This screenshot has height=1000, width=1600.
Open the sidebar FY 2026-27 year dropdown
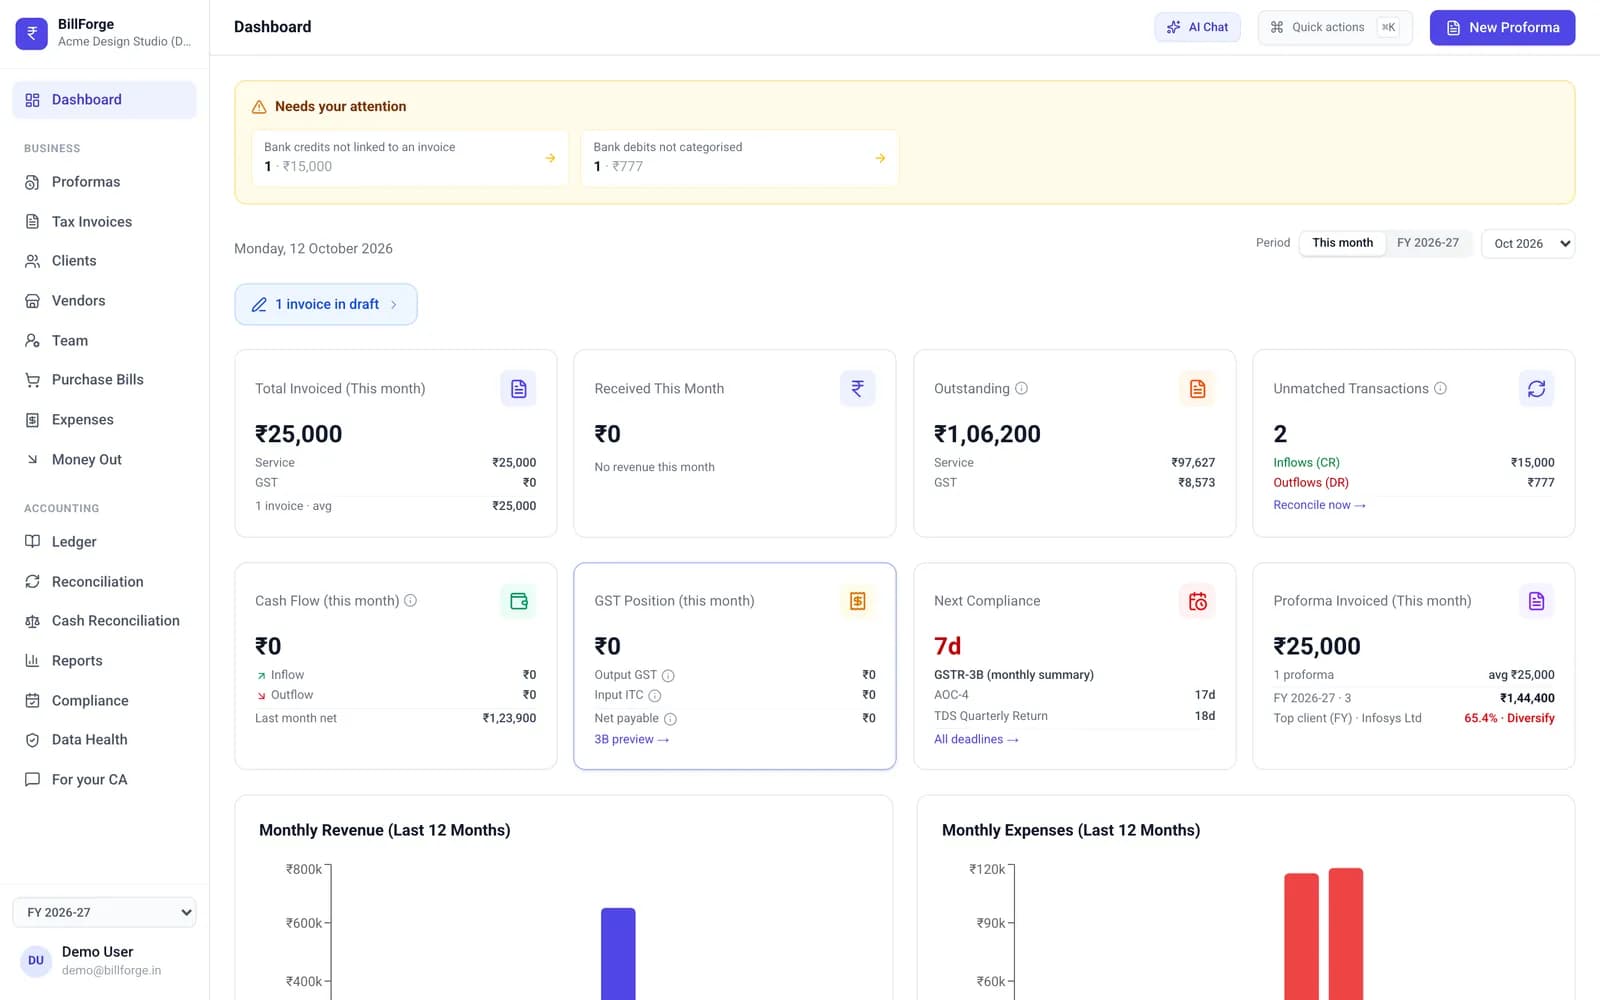pyautogui.click(x=104, y=912)
